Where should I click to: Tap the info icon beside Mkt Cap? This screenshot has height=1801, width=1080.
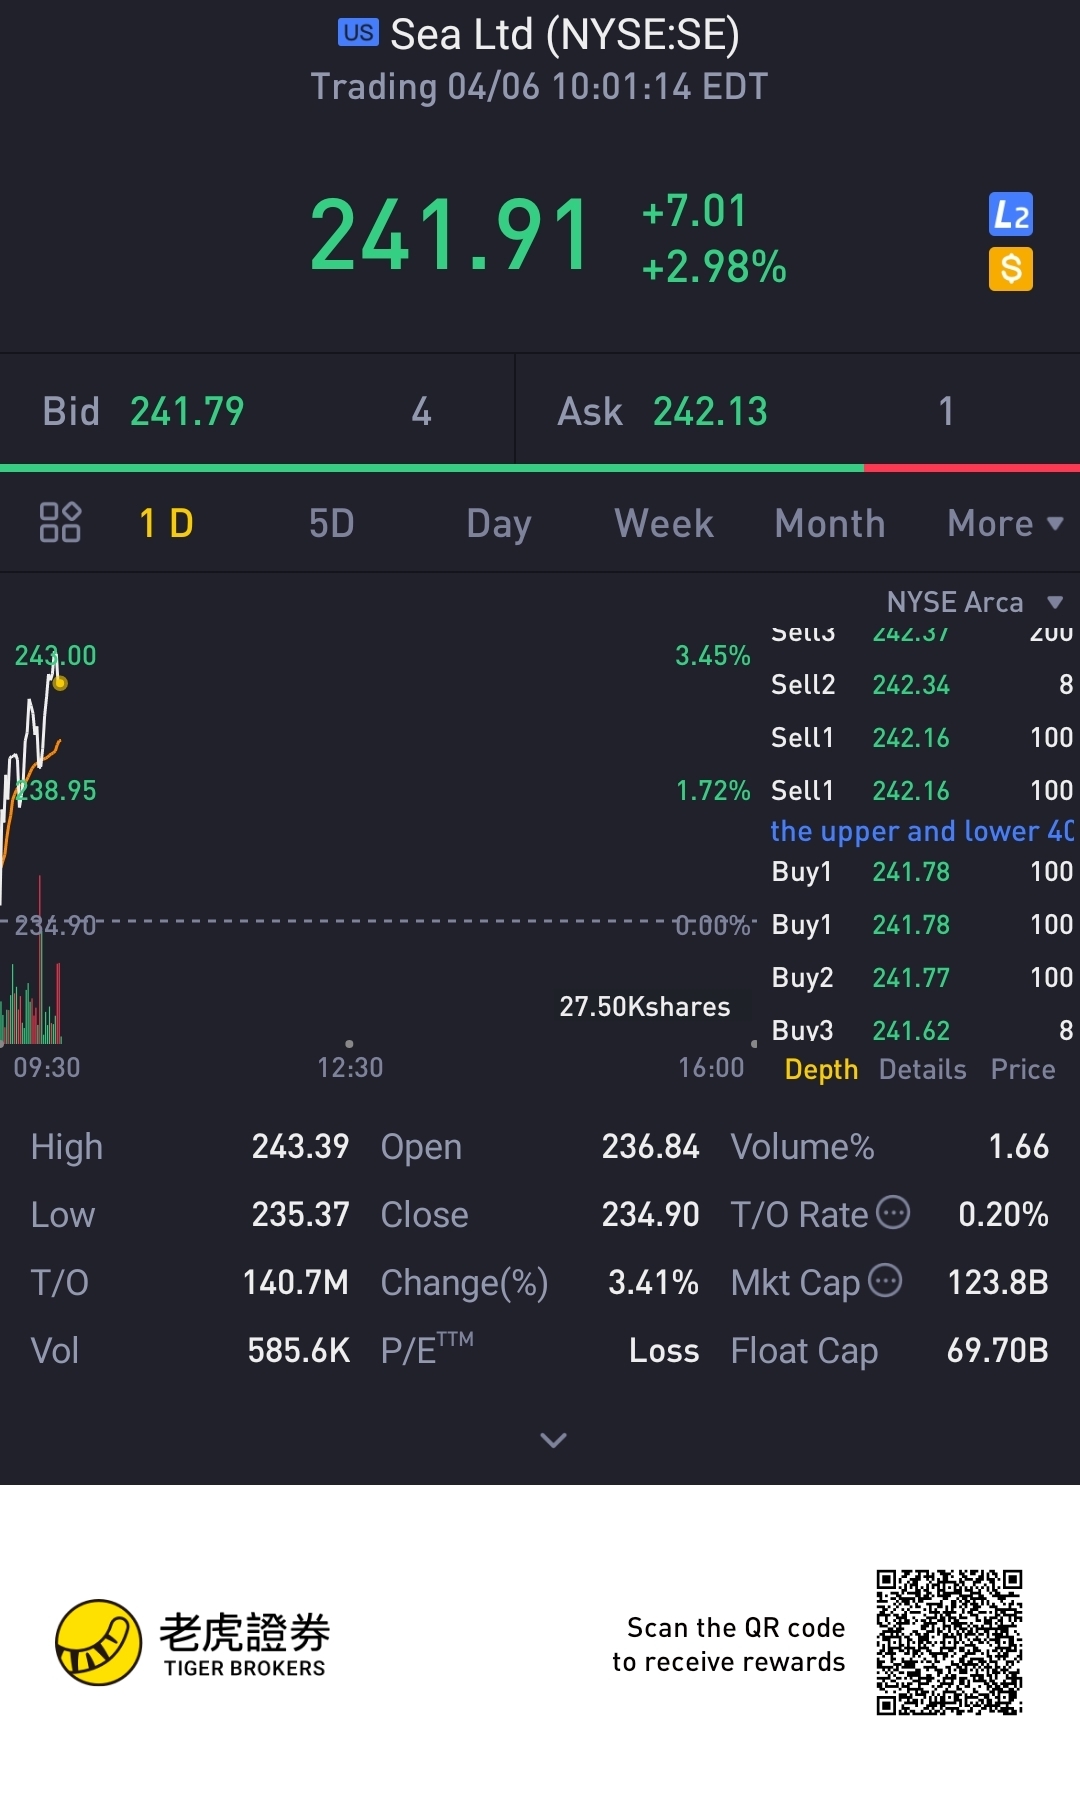tap(885, 1281)
